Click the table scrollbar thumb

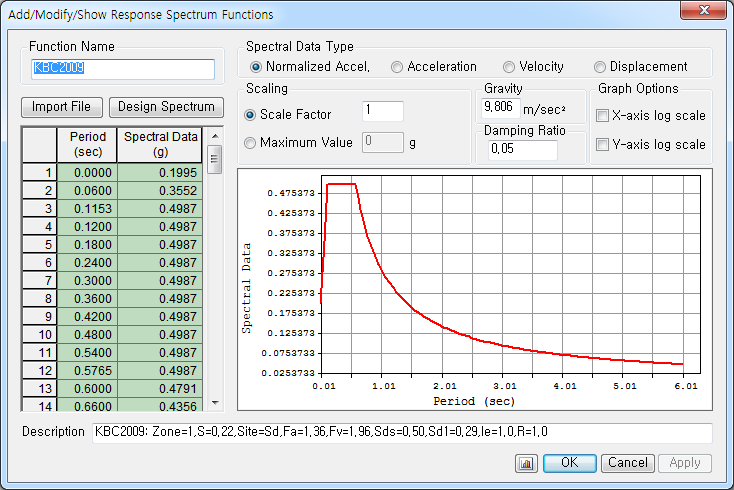coord(214,159)
